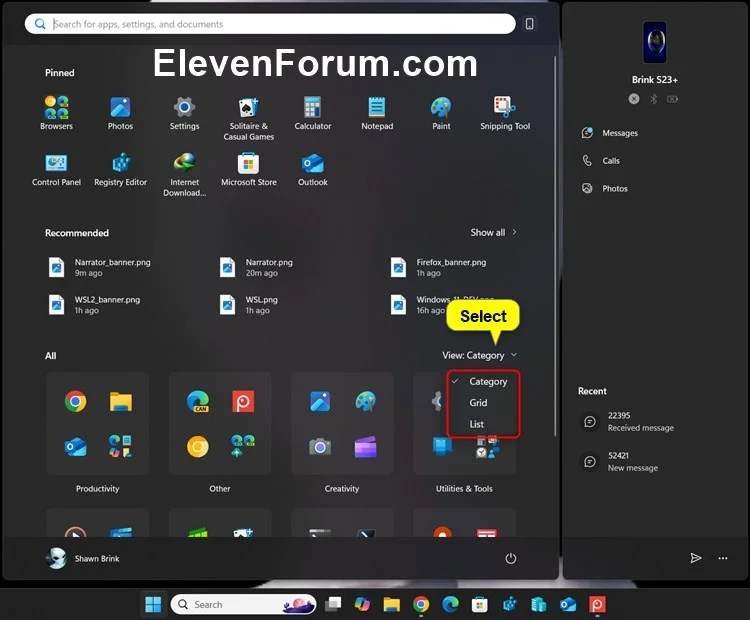Click the Start menu vertical scrollbar
Viewport: 750px width, 620px height.
click(x=555, y=246)
